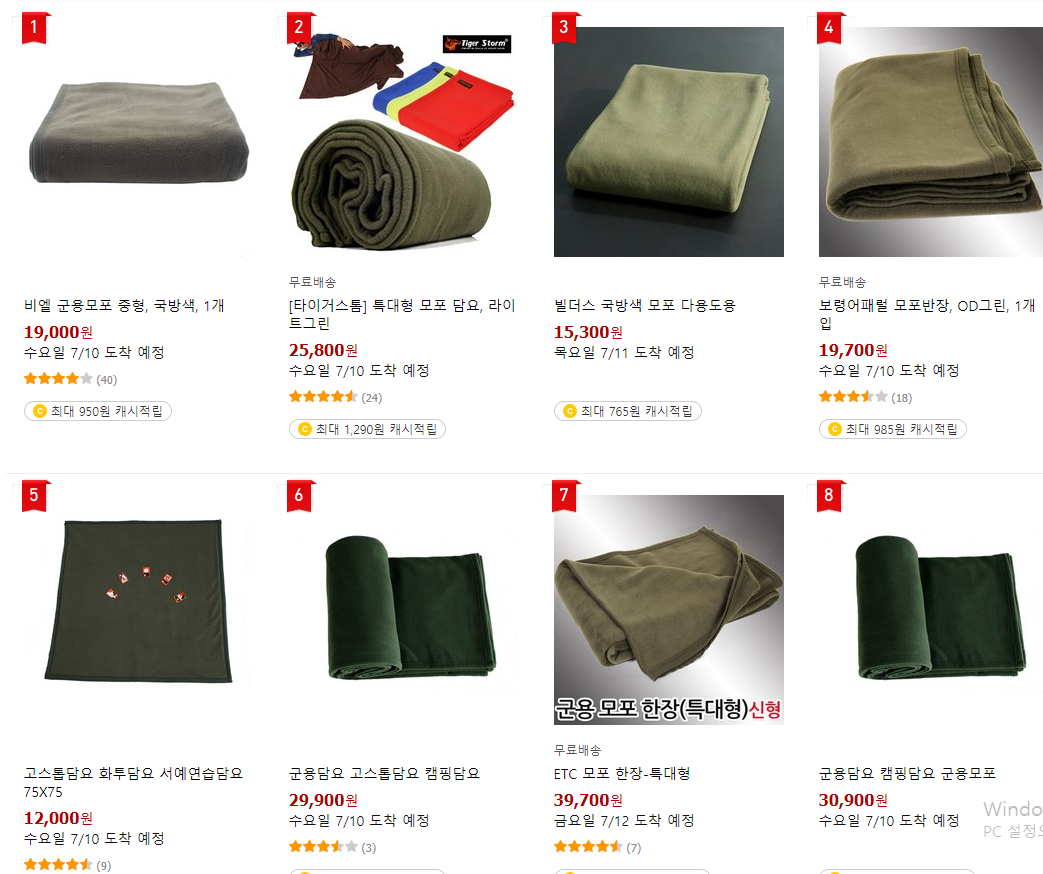Screen dimensions: 1043x874
Task: Open the 군용모포 한장(특대형) product photo
Action: [x=669, y=610]
